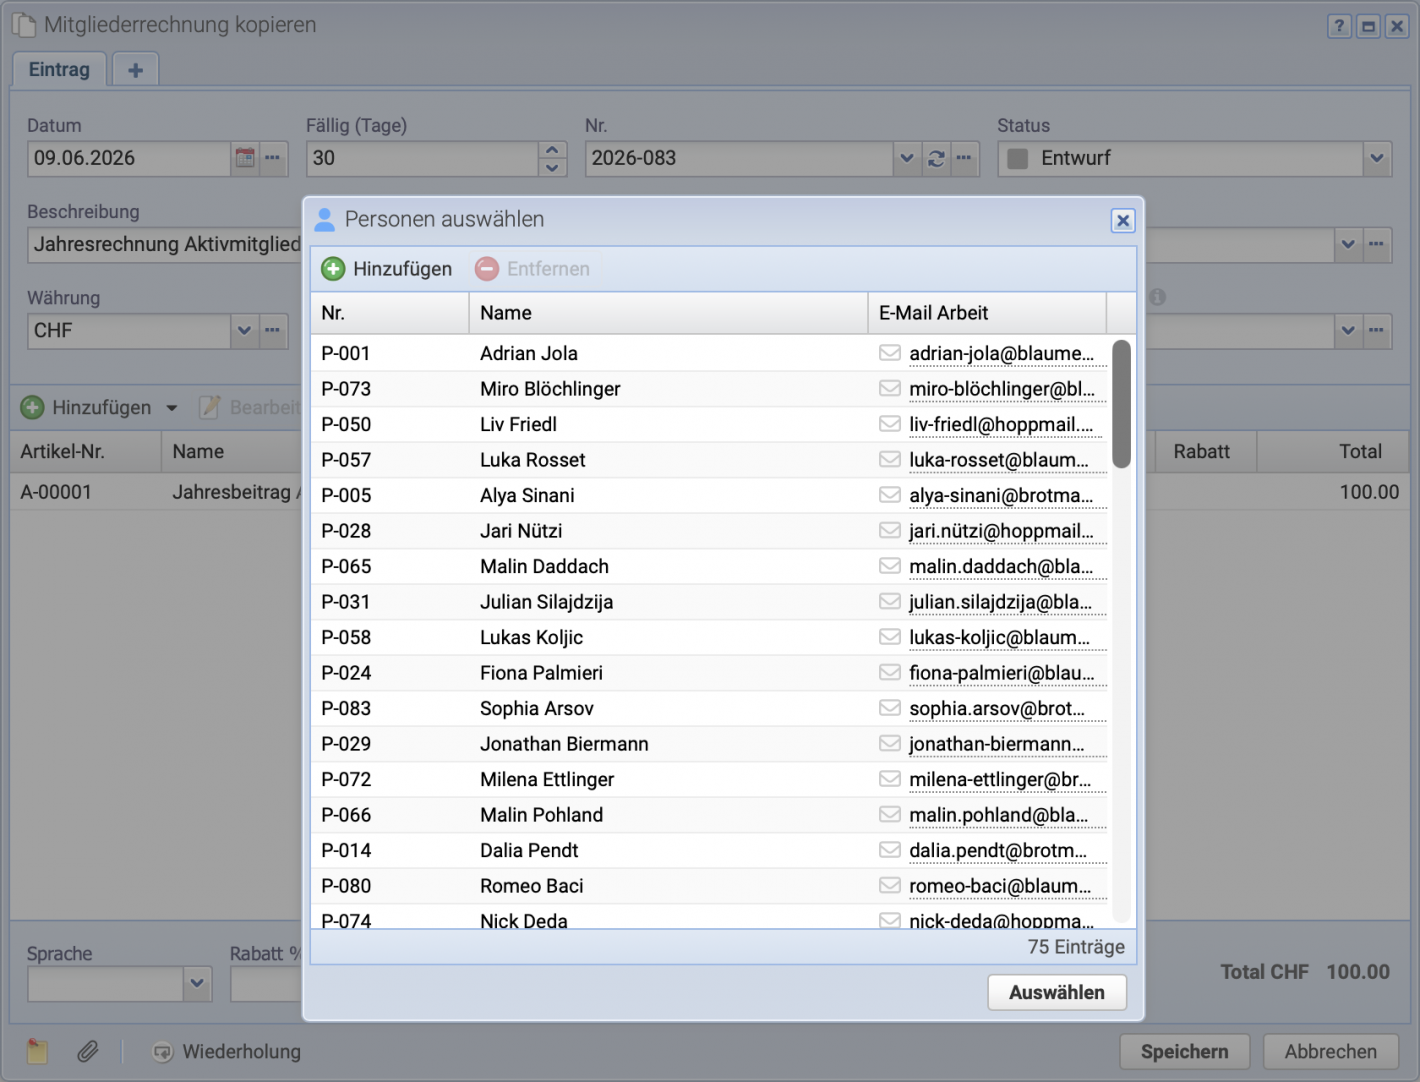The height and width of the screenshot is (1082, 1420).
Task: Sort by E-Mail Arbeit column header
Action: tap(987, 313)
